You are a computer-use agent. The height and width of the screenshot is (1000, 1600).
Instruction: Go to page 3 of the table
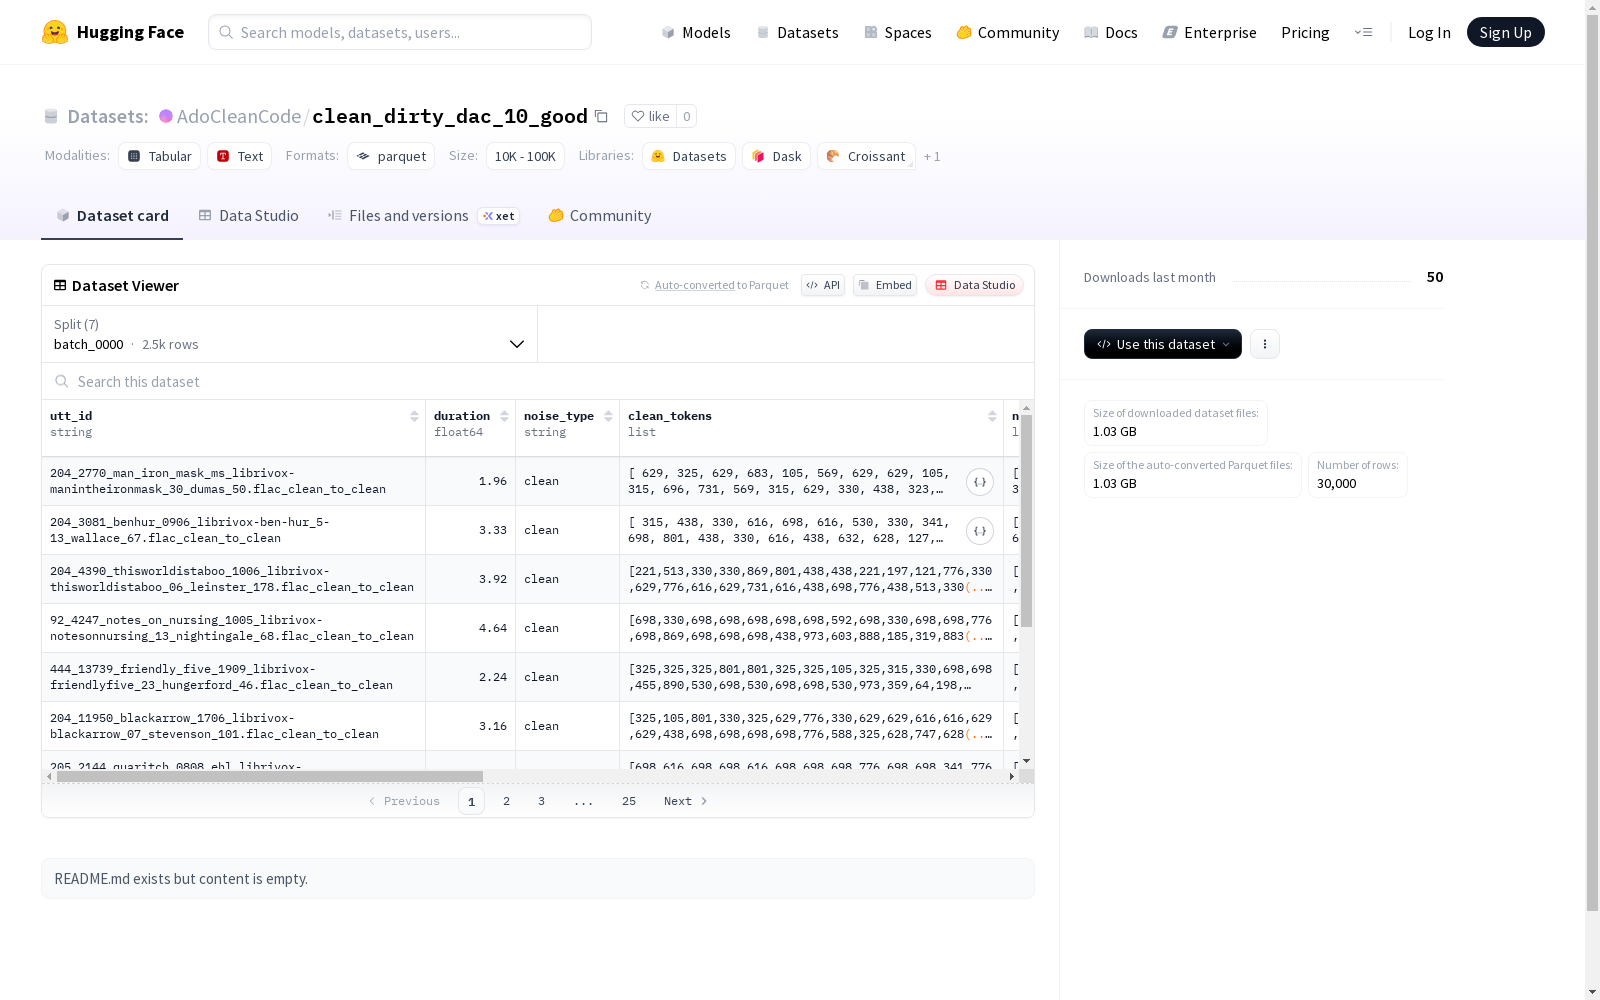(x=542, y=801)
